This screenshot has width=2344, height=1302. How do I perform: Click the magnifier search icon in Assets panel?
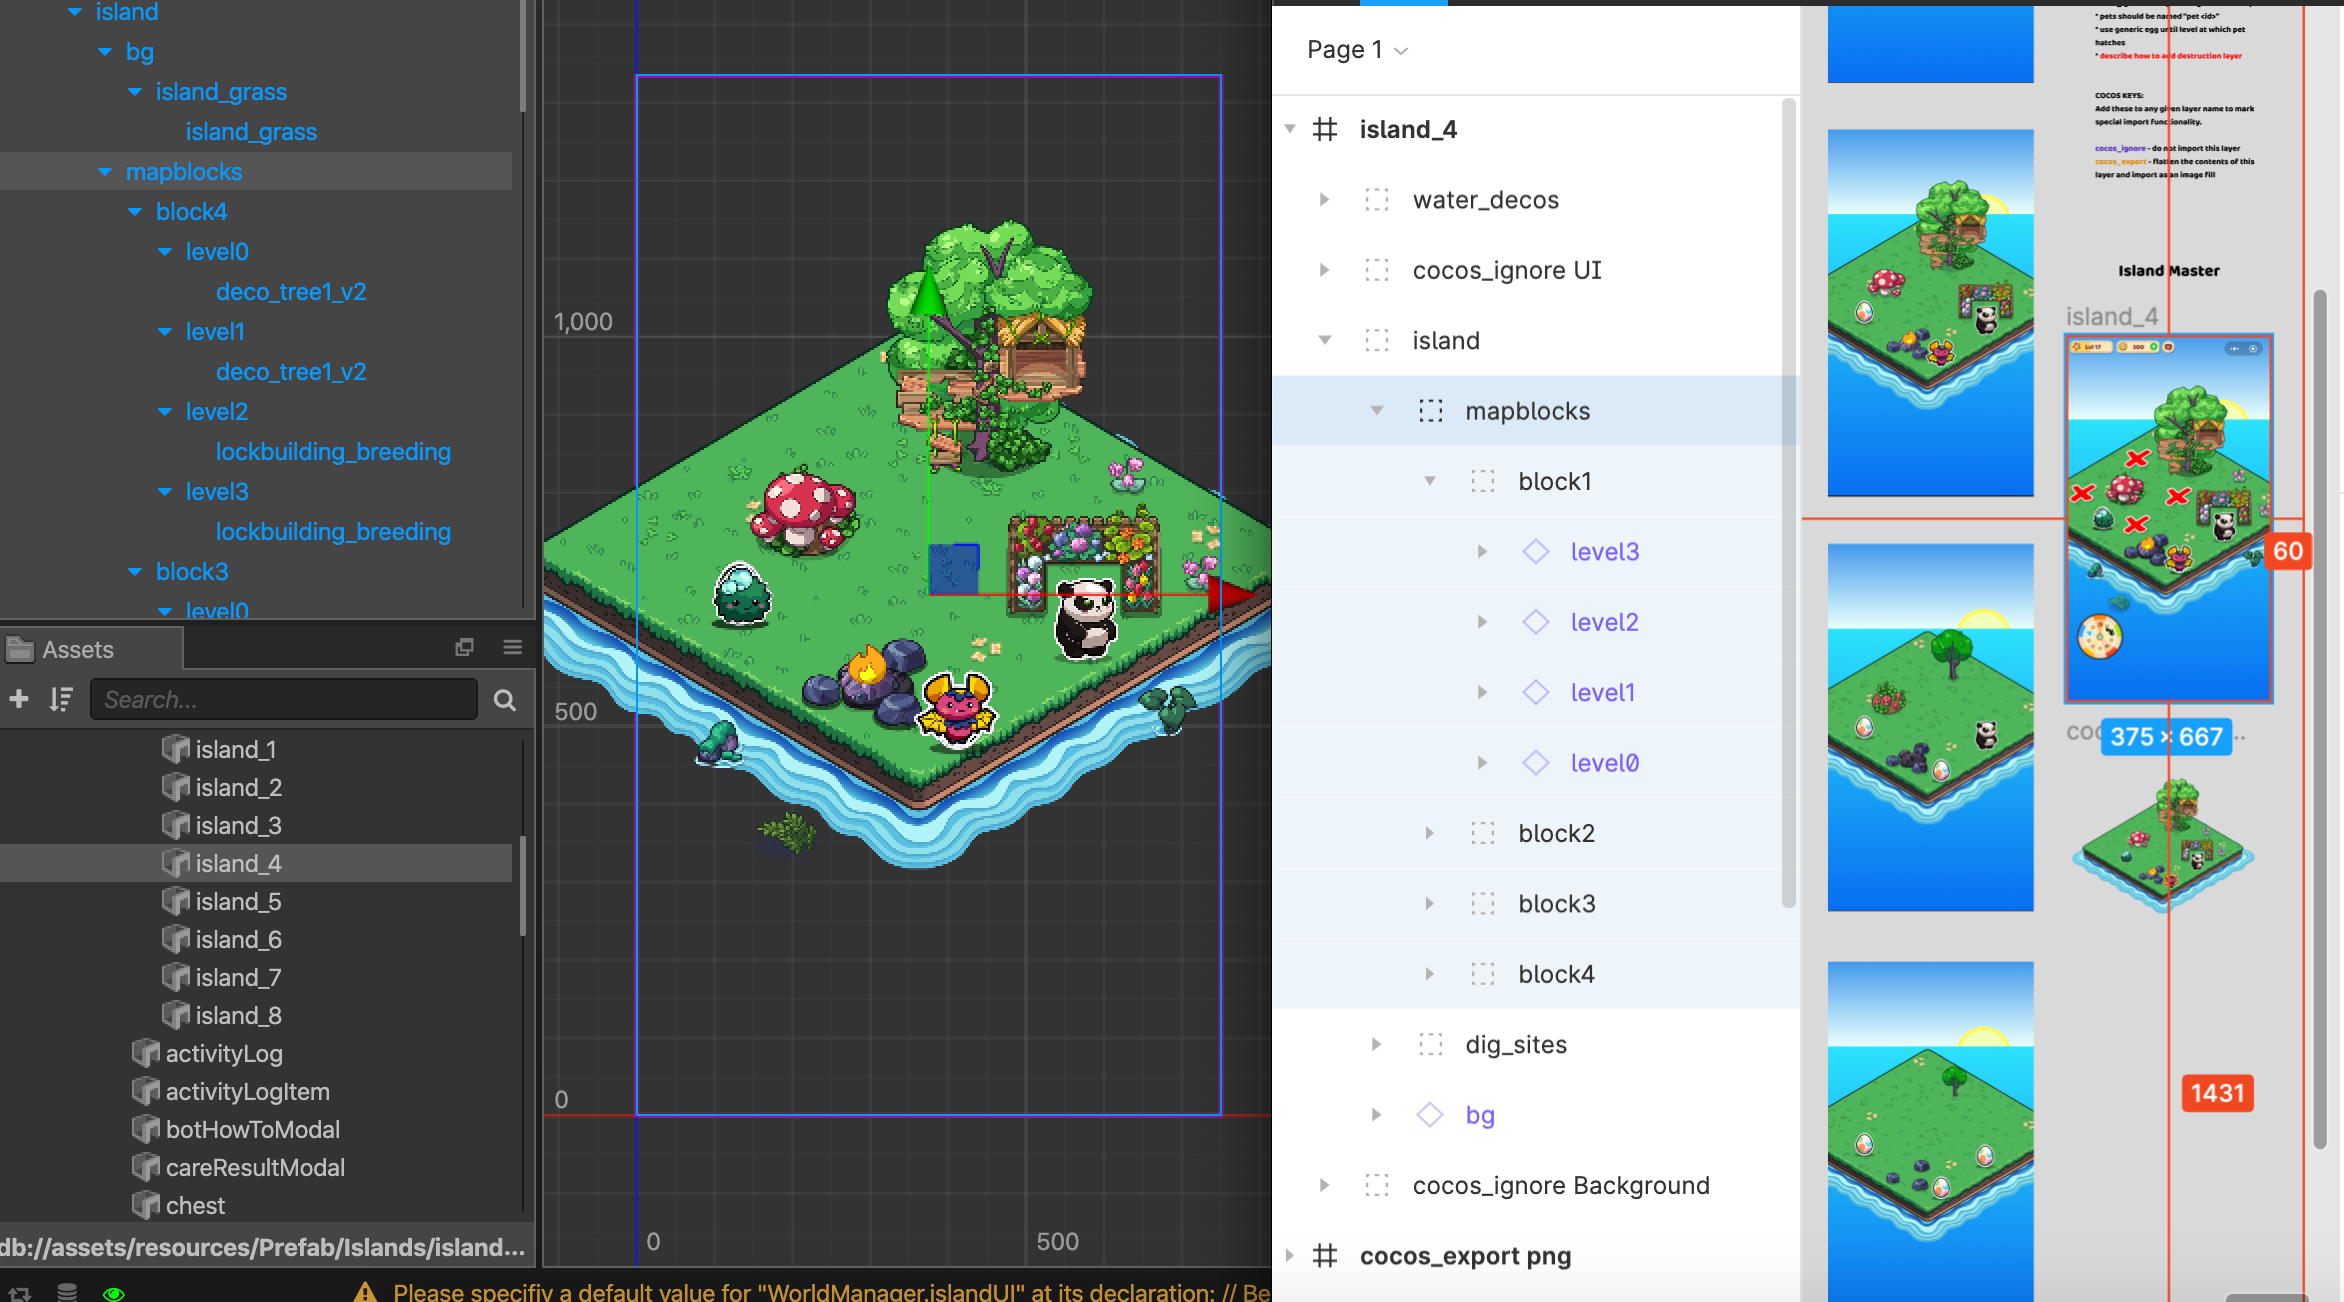(504, 699)
